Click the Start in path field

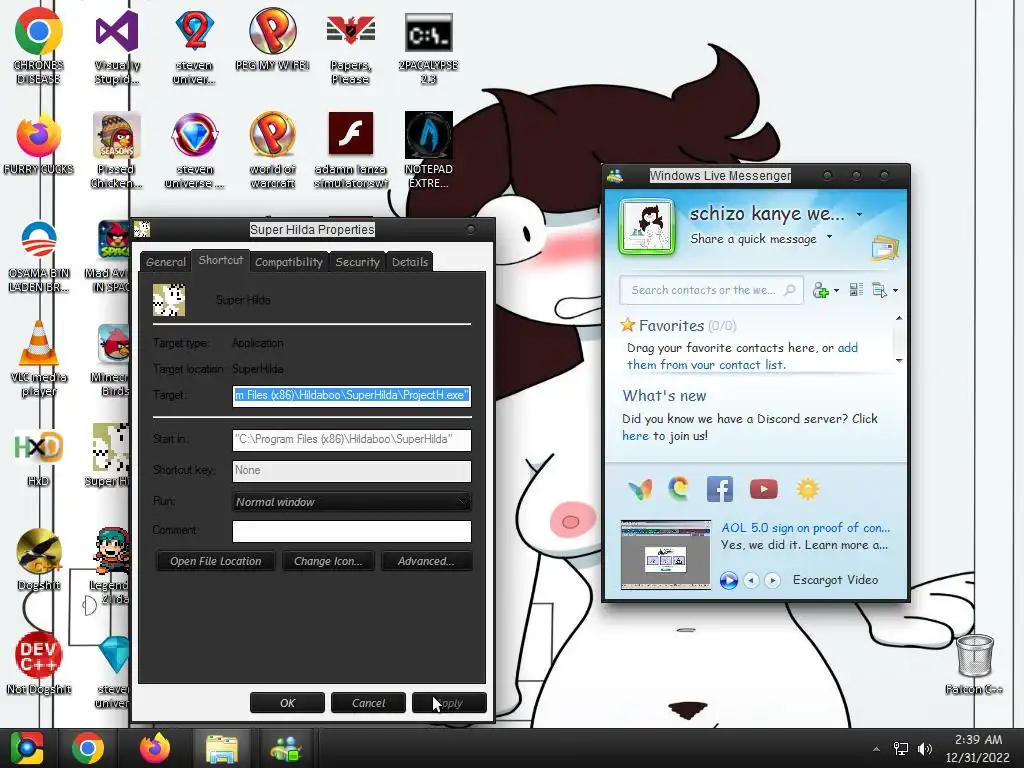pyautogui.click(x=351, y=440)
